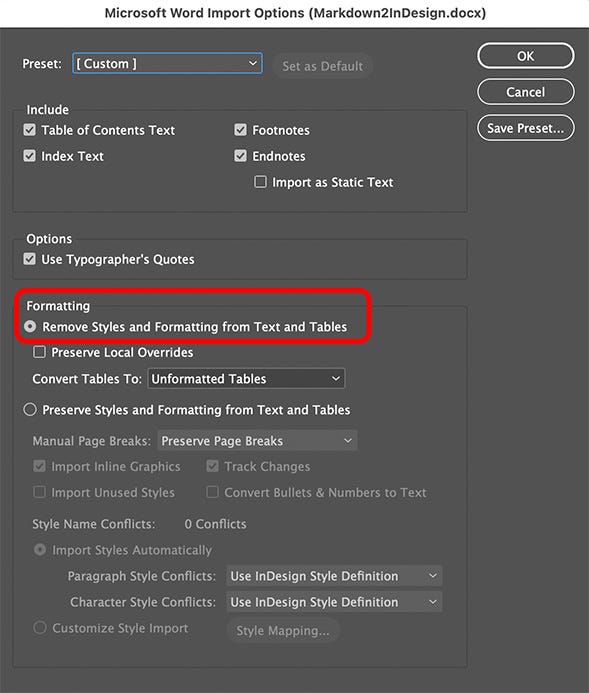Click the Include section heading
The height and width of the screenshot is (693, 589).
(47, 110)
